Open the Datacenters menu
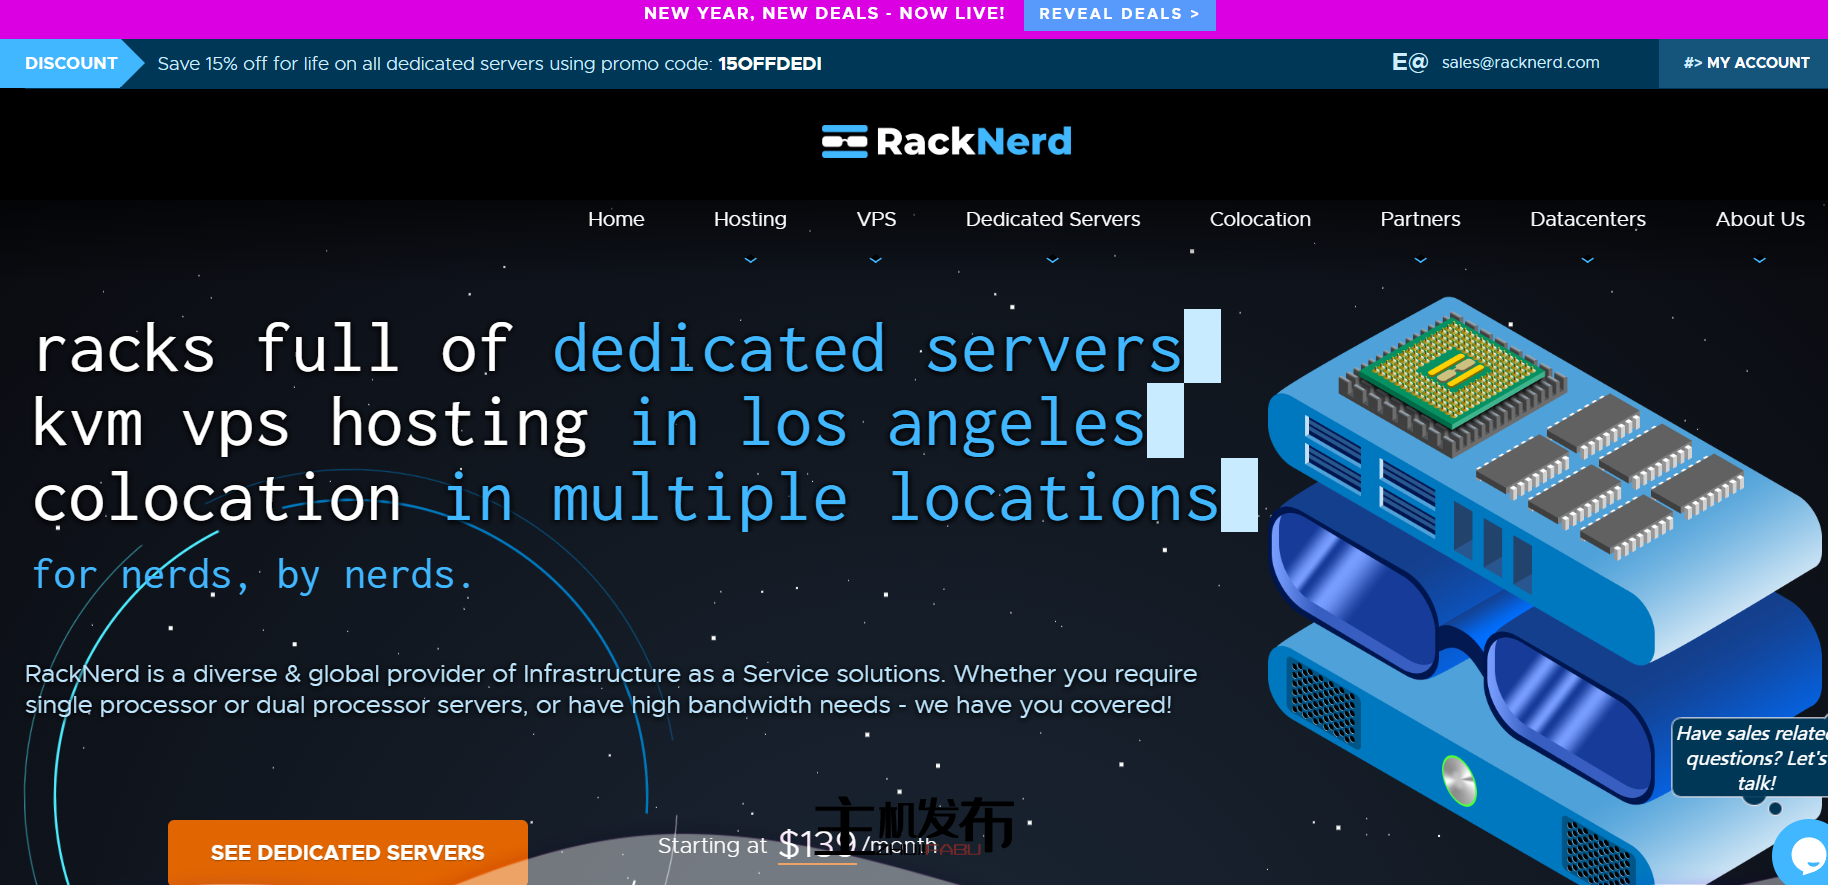This screenshot has height=885, width=1828. [x=1588, y=219]
